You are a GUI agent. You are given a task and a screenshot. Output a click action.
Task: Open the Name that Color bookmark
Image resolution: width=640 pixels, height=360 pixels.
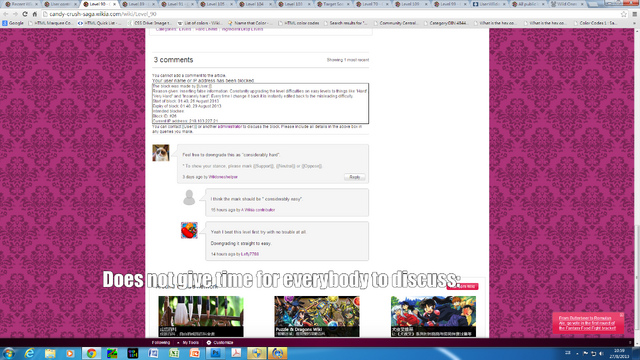click(250, 23)
